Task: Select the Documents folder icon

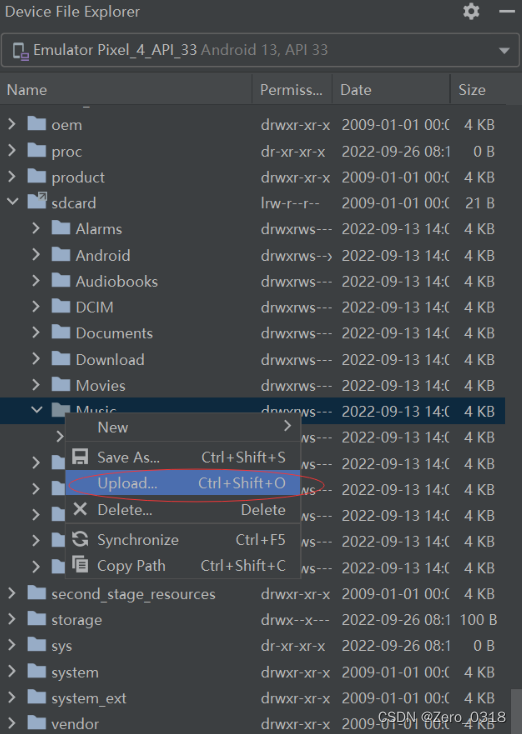Action: (61, 332)
